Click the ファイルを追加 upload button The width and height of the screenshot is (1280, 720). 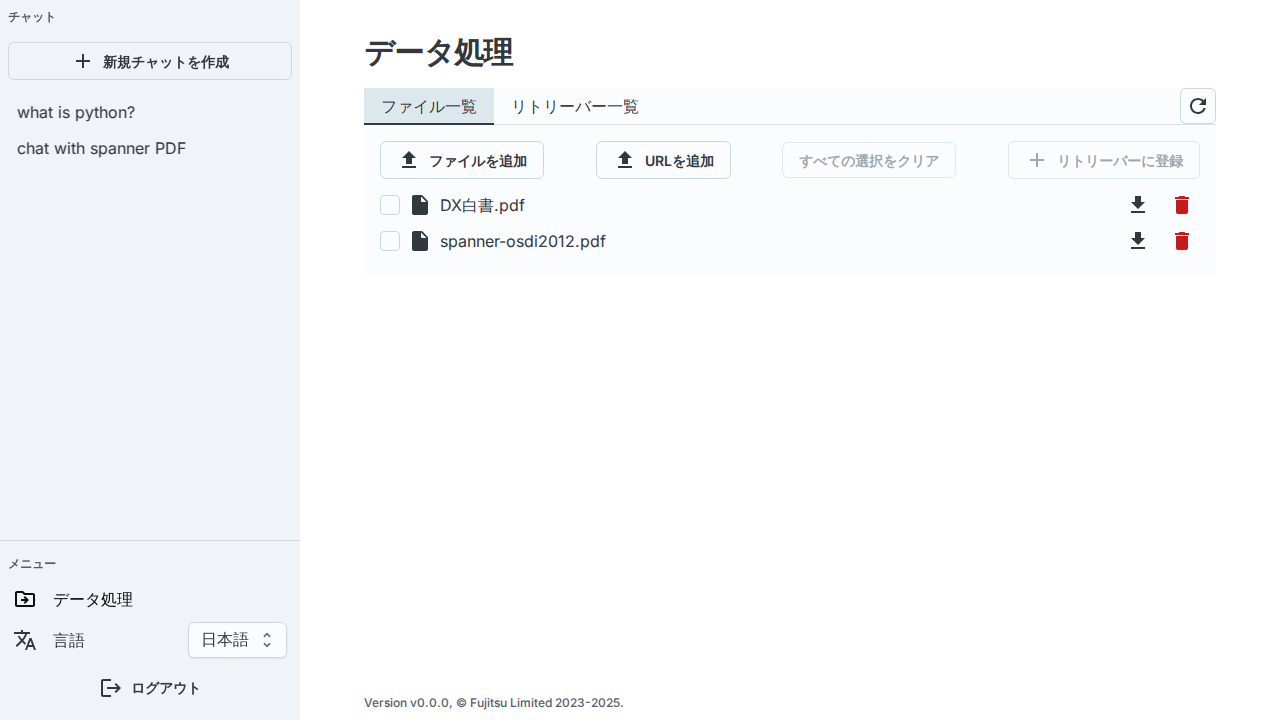(462, 160)
